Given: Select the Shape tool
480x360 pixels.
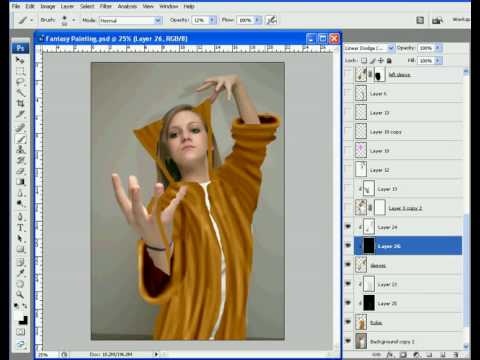Looking at the screenshot, I should point(20,250).
